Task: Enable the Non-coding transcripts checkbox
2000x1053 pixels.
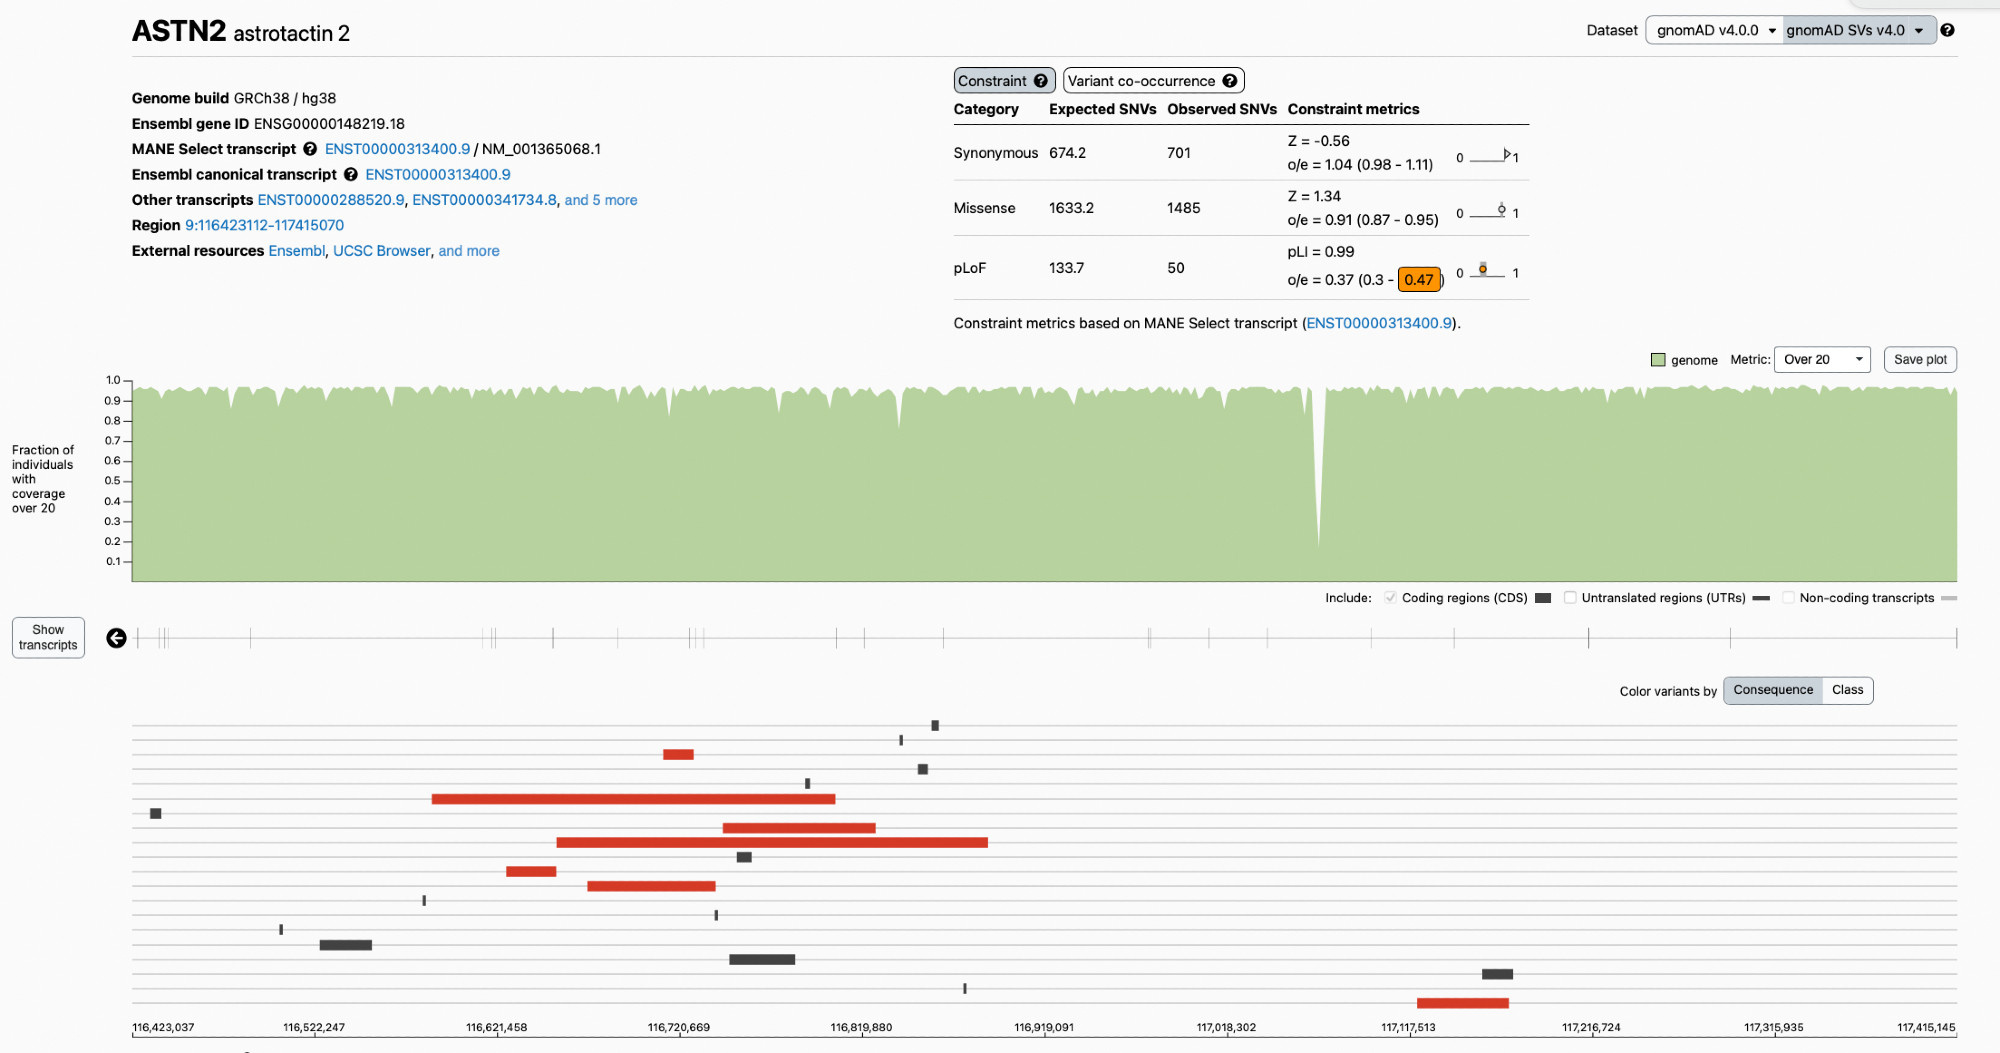Action: 1788,598
